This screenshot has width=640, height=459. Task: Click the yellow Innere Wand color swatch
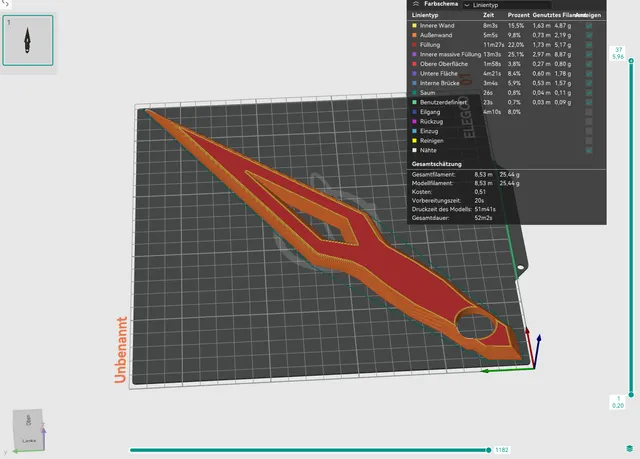coord(414,25)
